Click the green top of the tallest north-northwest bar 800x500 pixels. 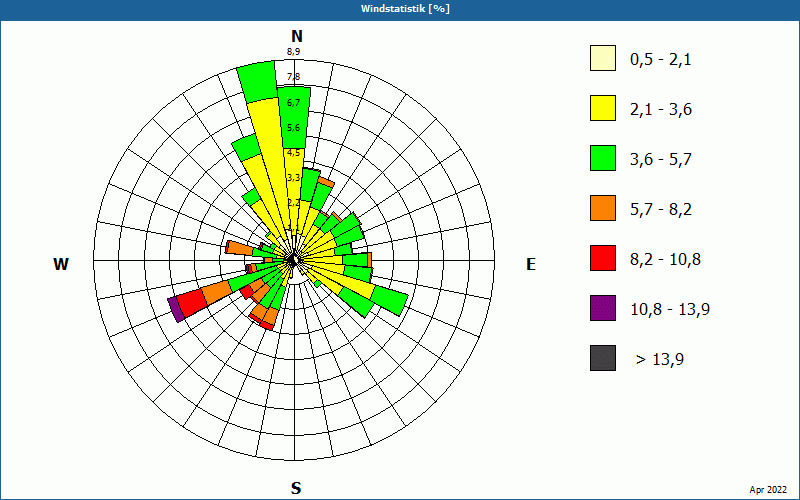pyautogui.click(x=259, y=82)
